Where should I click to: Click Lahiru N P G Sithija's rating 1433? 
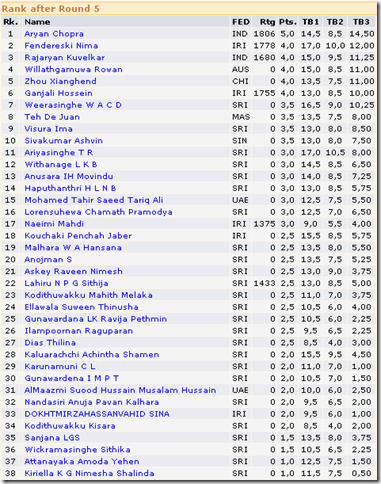click(264, 283)
